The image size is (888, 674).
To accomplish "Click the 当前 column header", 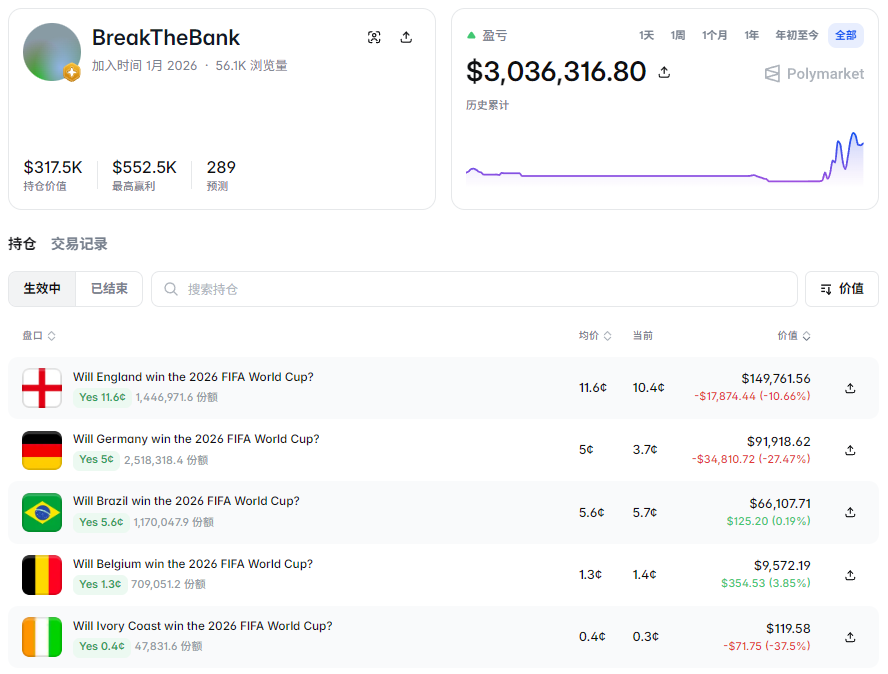I will coord(642,336).
